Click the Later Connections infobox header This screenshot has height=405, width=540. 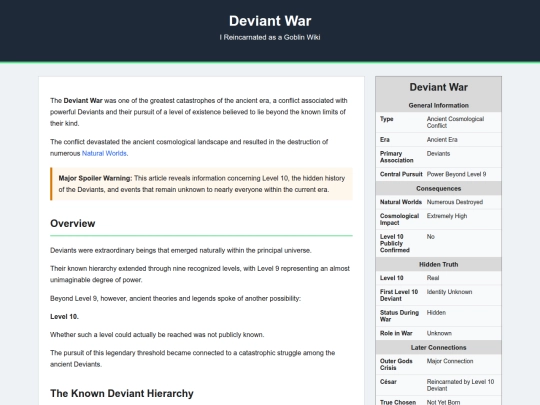tap(438, 347)
